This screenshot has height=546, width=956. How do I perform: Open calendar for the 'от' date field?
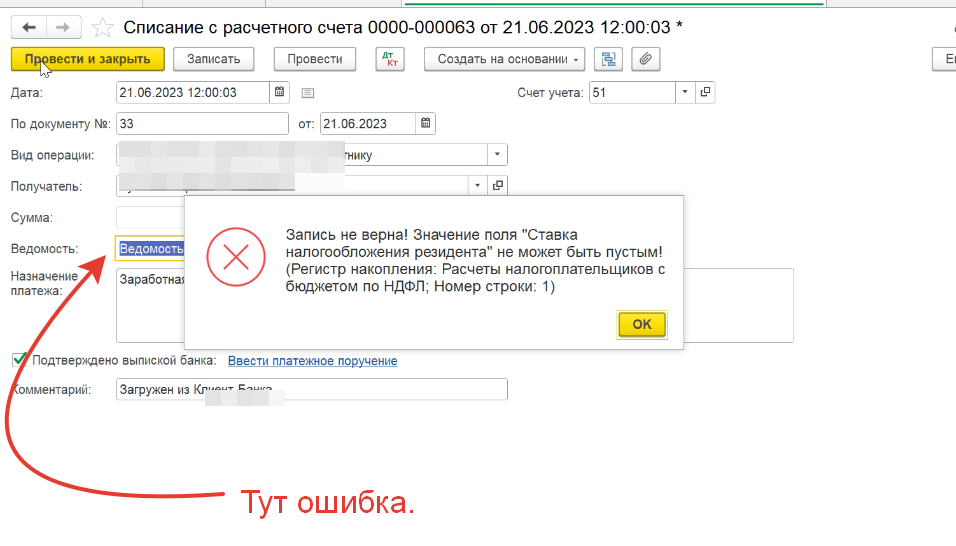click(x=426, y=124)
